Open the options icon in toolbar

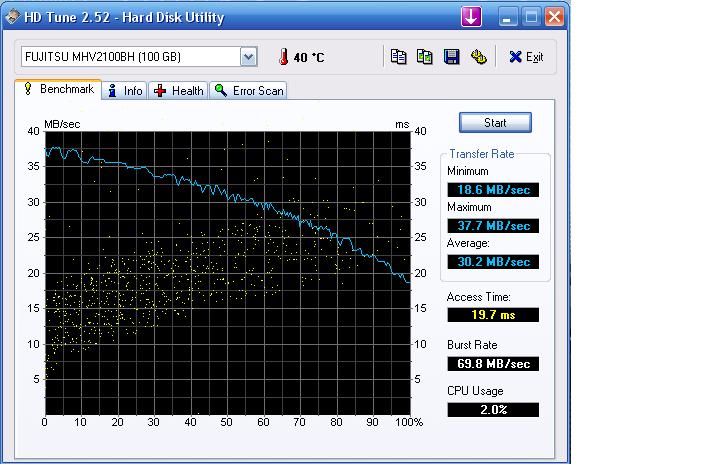478,57
